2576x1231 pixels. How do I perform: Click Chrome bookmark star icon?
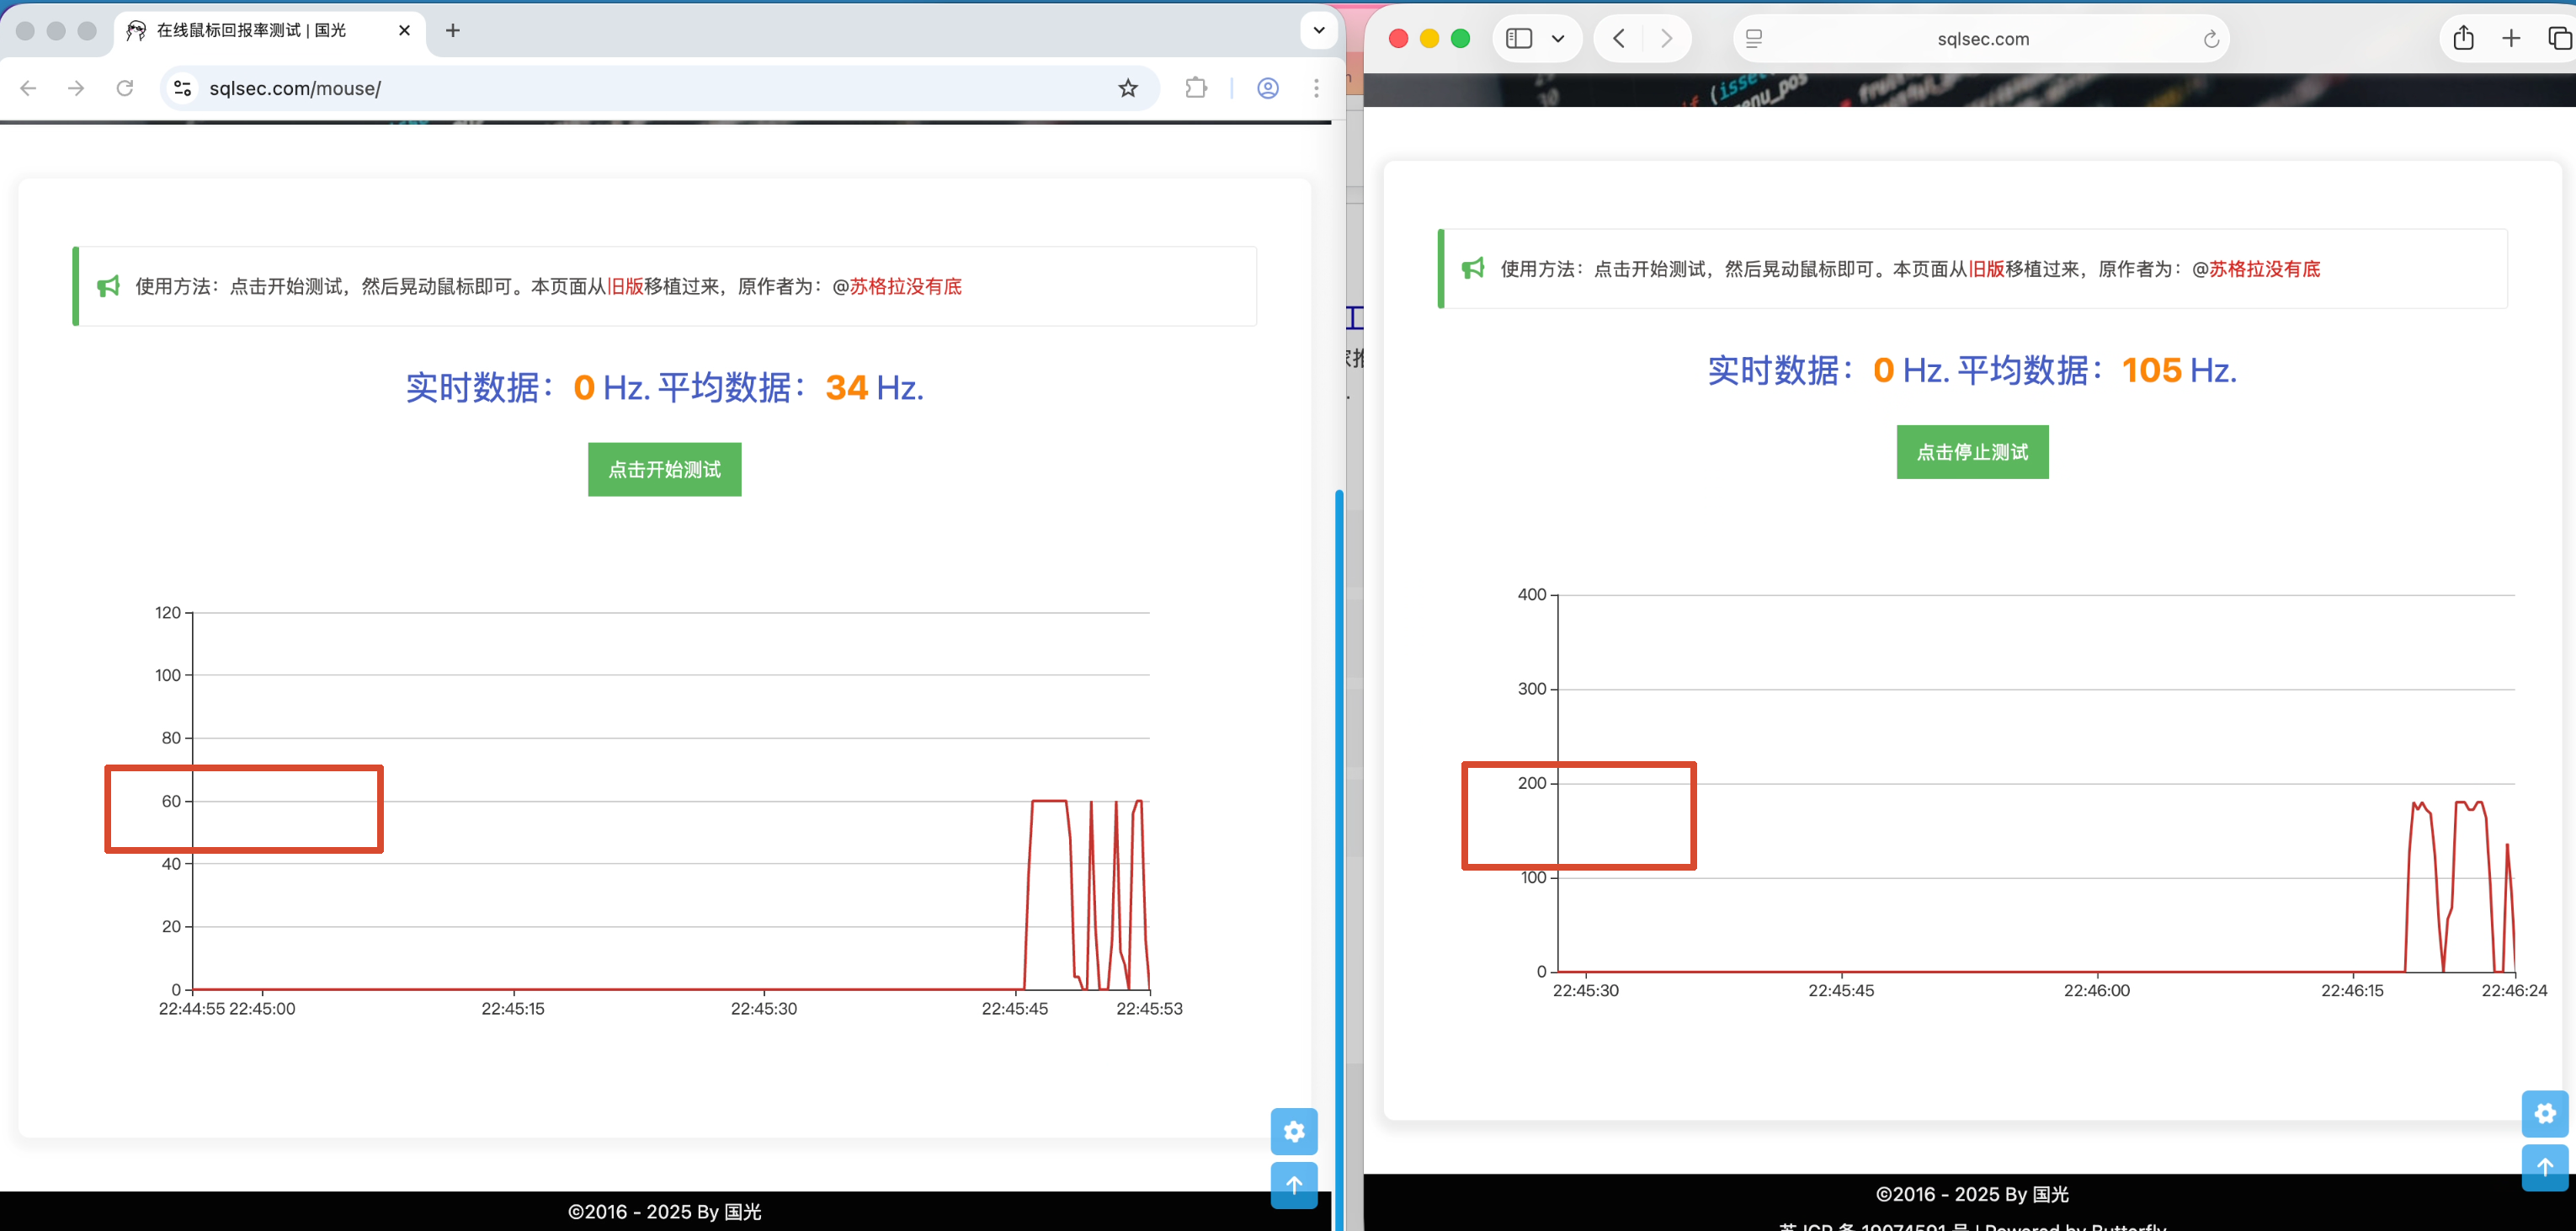(1128, 88)
